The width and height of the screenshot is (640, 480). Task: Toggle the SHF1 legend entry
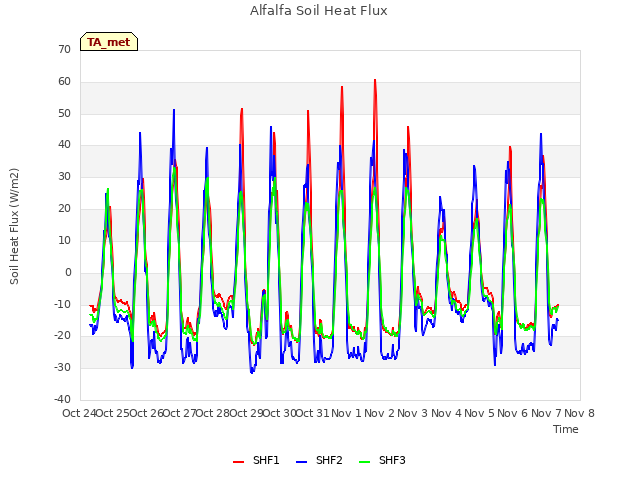coord(256,460)
